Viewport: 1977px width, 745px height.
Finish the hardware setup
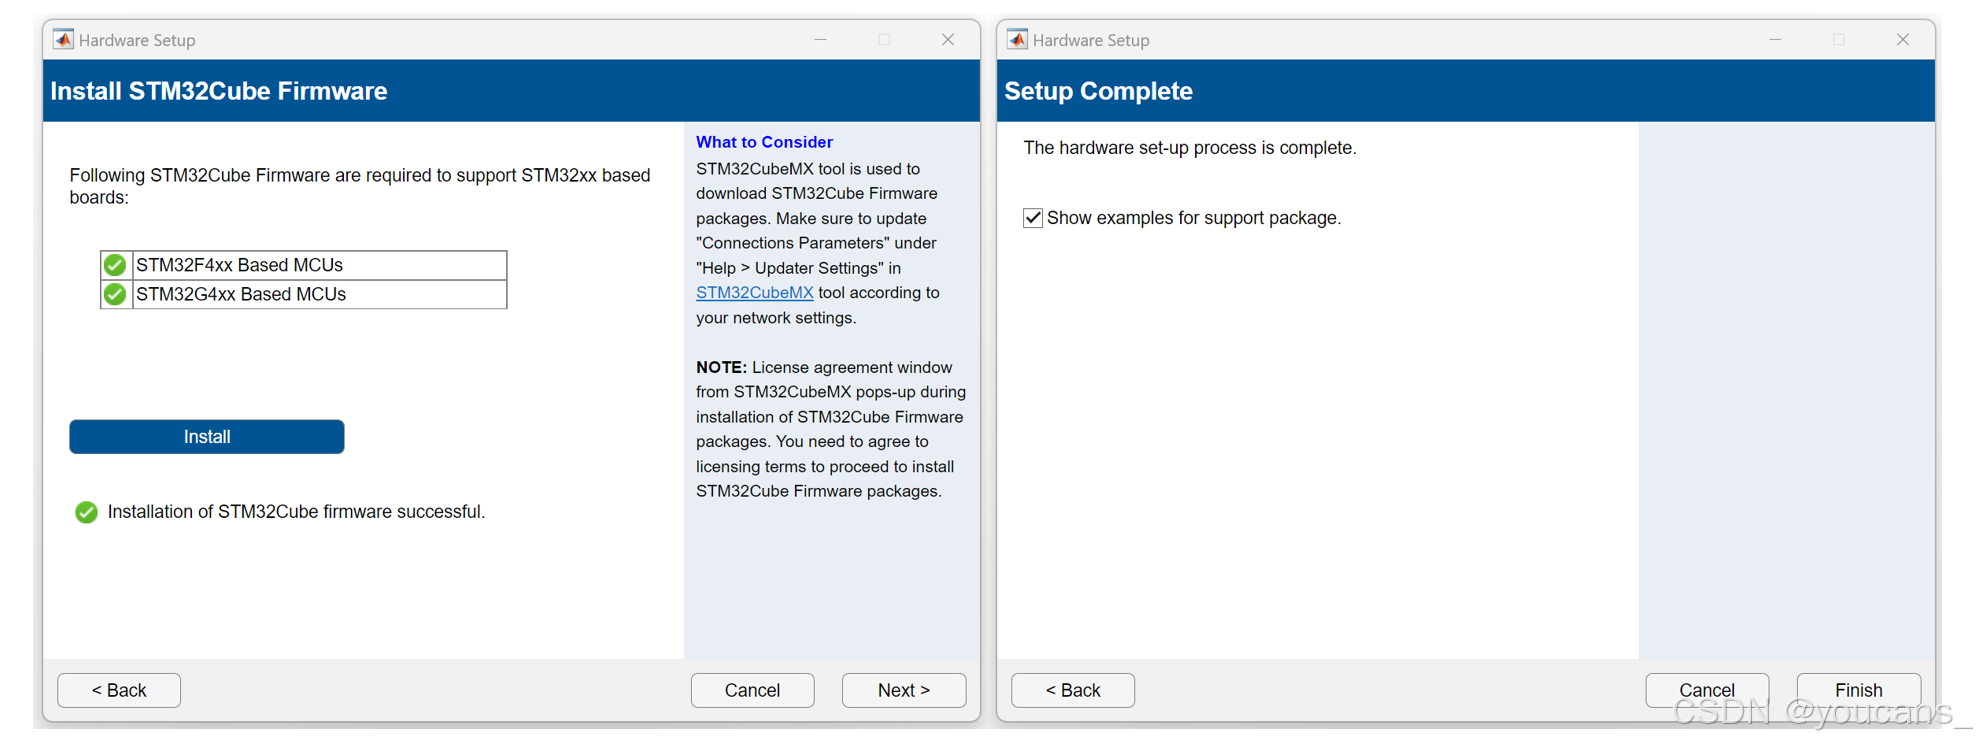(x=1859, y=690)
